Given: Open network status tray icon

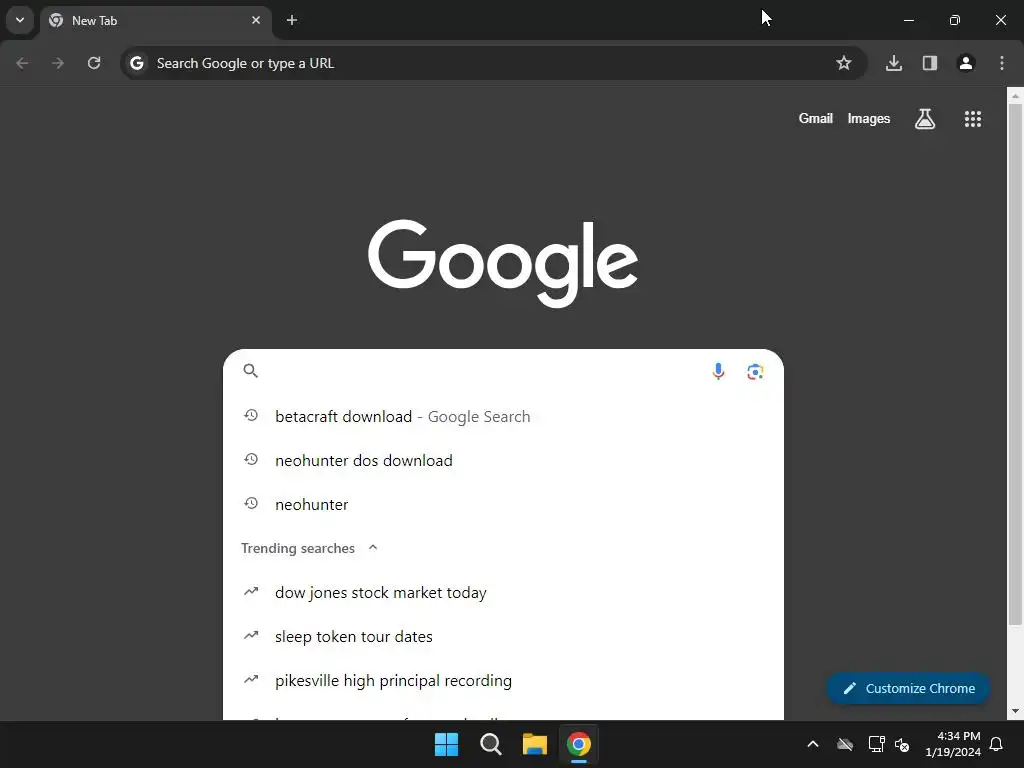Looking at the screenshot, I should (876, 744).
